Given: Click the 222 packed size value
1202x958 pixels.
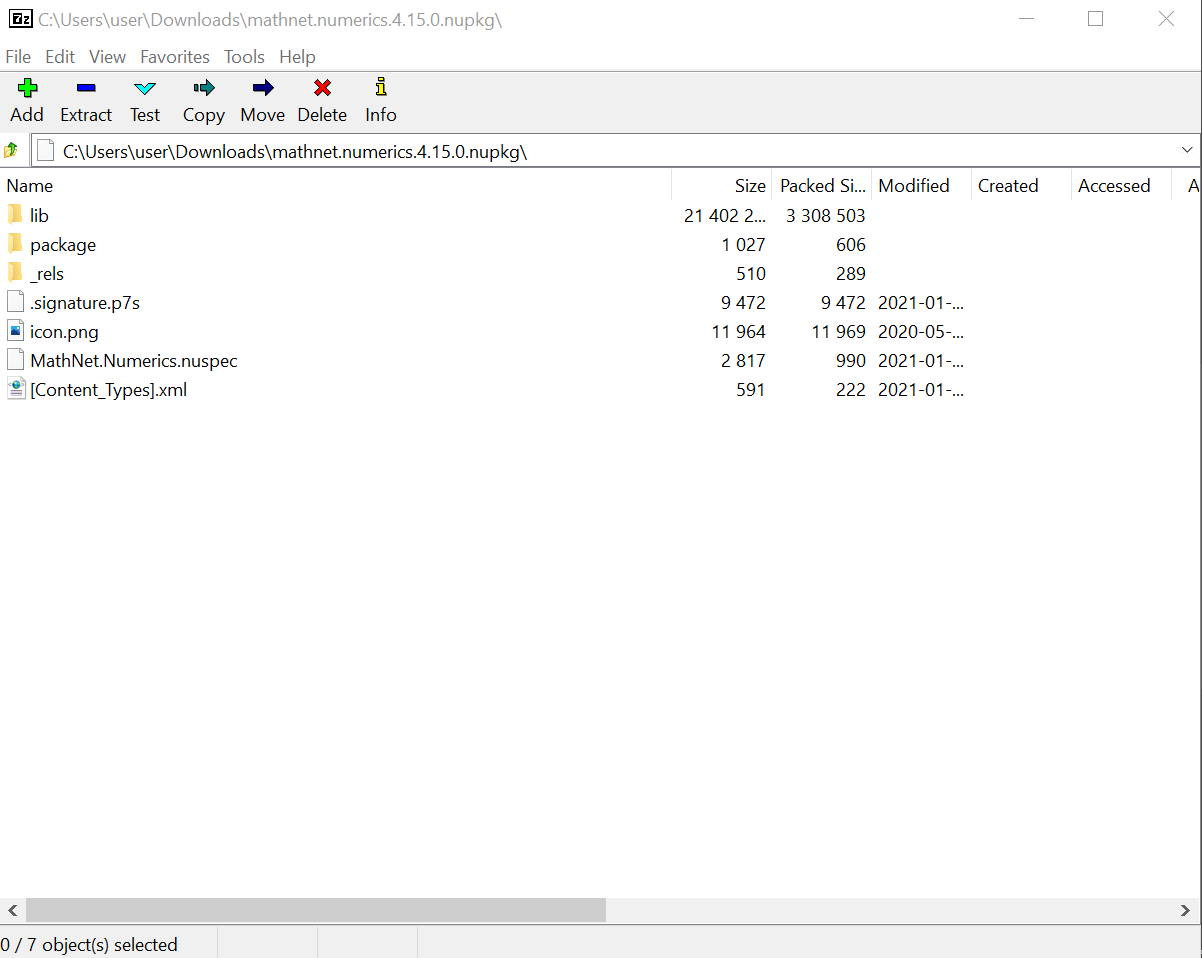Looking at the screenshot, I should point(851,390).
